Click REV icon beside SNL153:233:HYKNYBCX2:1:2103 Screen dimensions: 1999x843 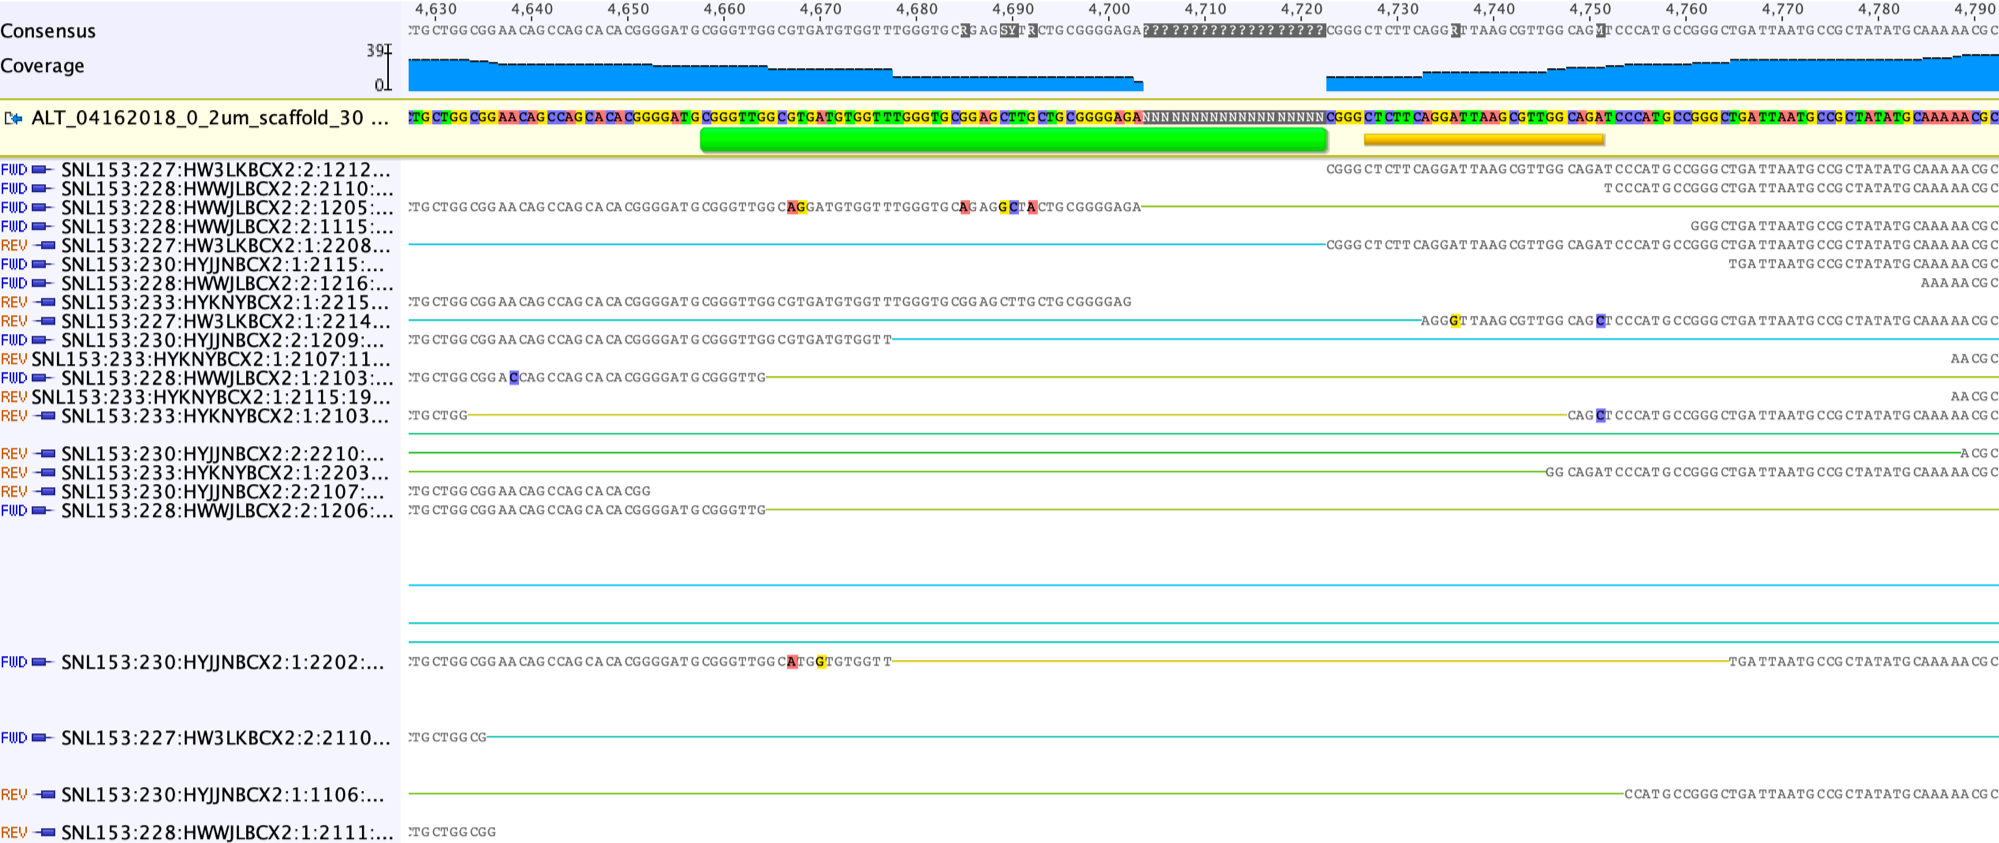(x=45, y=416)
